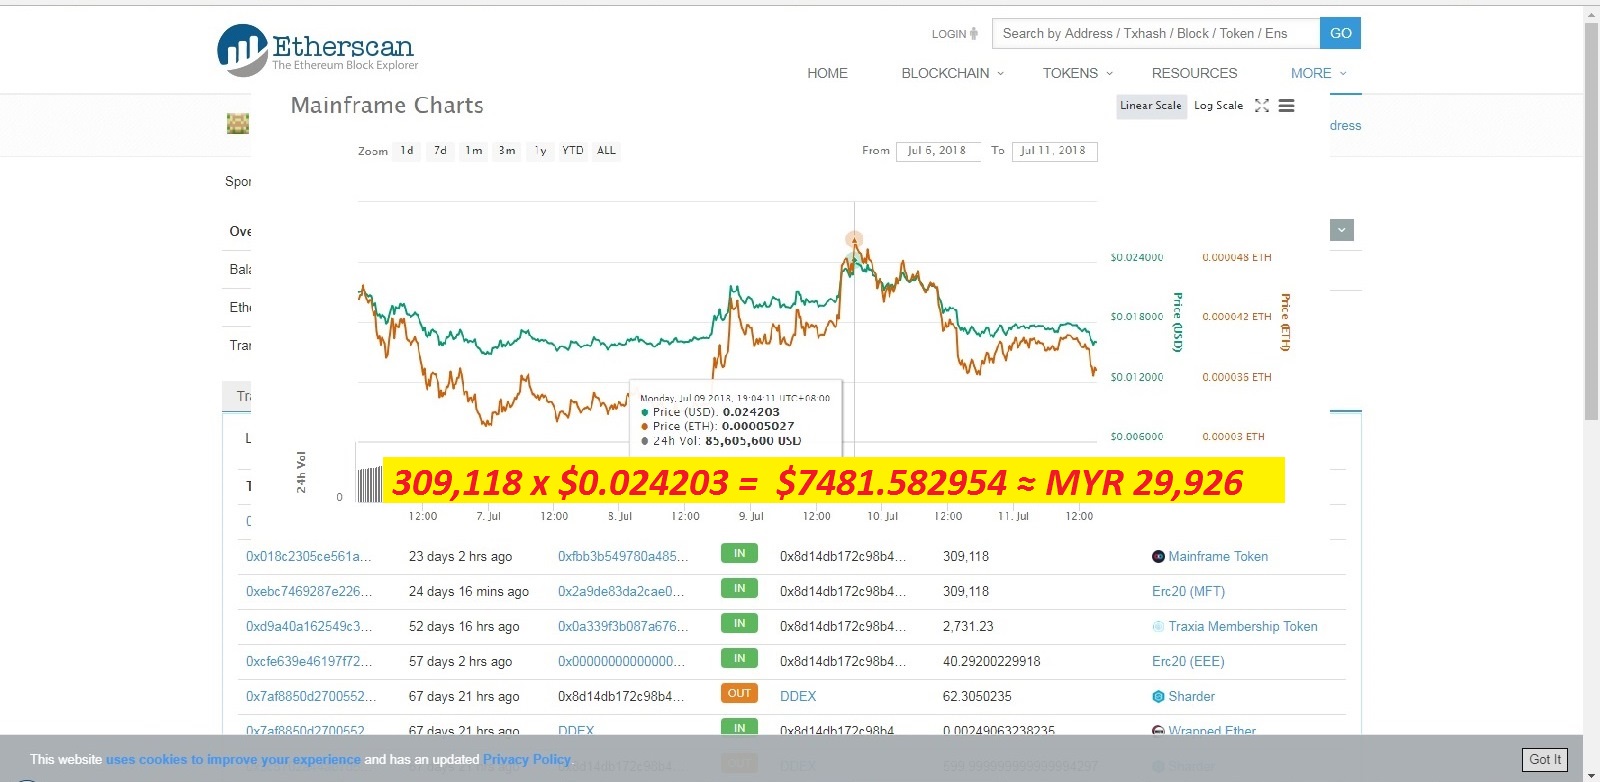This screenshot has width=1600, height=782.
Task: Select the 40.29200229918 amount value
Action: [992, 662]
